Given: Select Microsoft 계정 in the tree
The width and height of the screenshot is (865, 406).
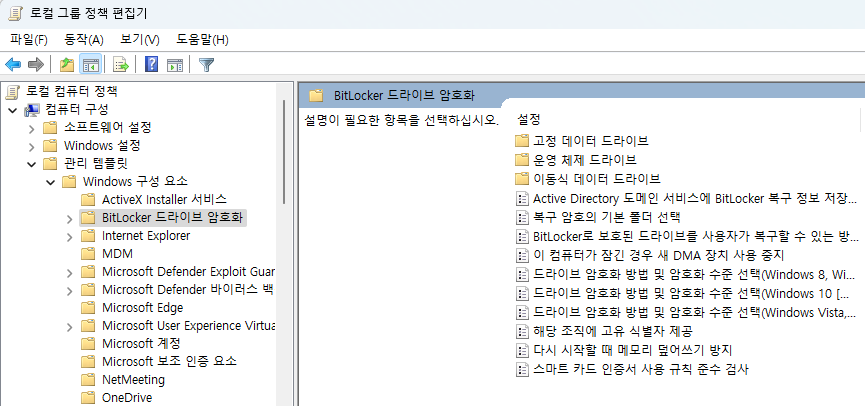Looking at the screenshot, I should pyautogui.click(x=141, y=343).
